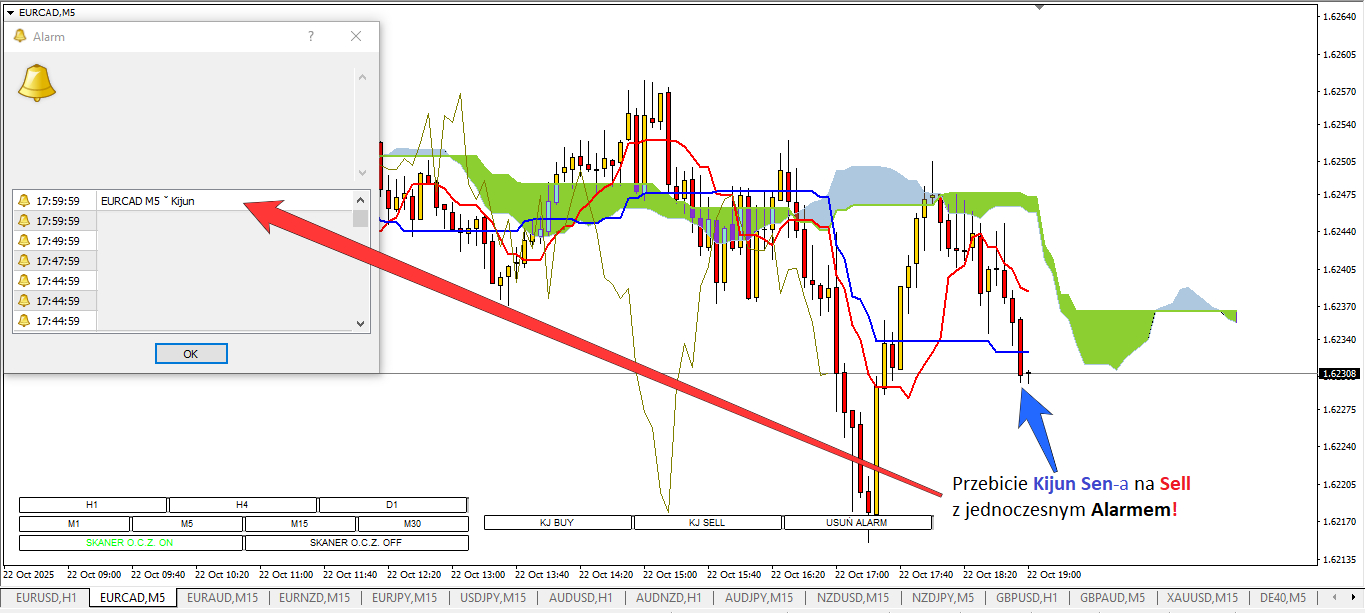Select bell icon of the 17:47:59 alert
Image resolution: width=1365 pixels, height=613 pixels.
24,261
